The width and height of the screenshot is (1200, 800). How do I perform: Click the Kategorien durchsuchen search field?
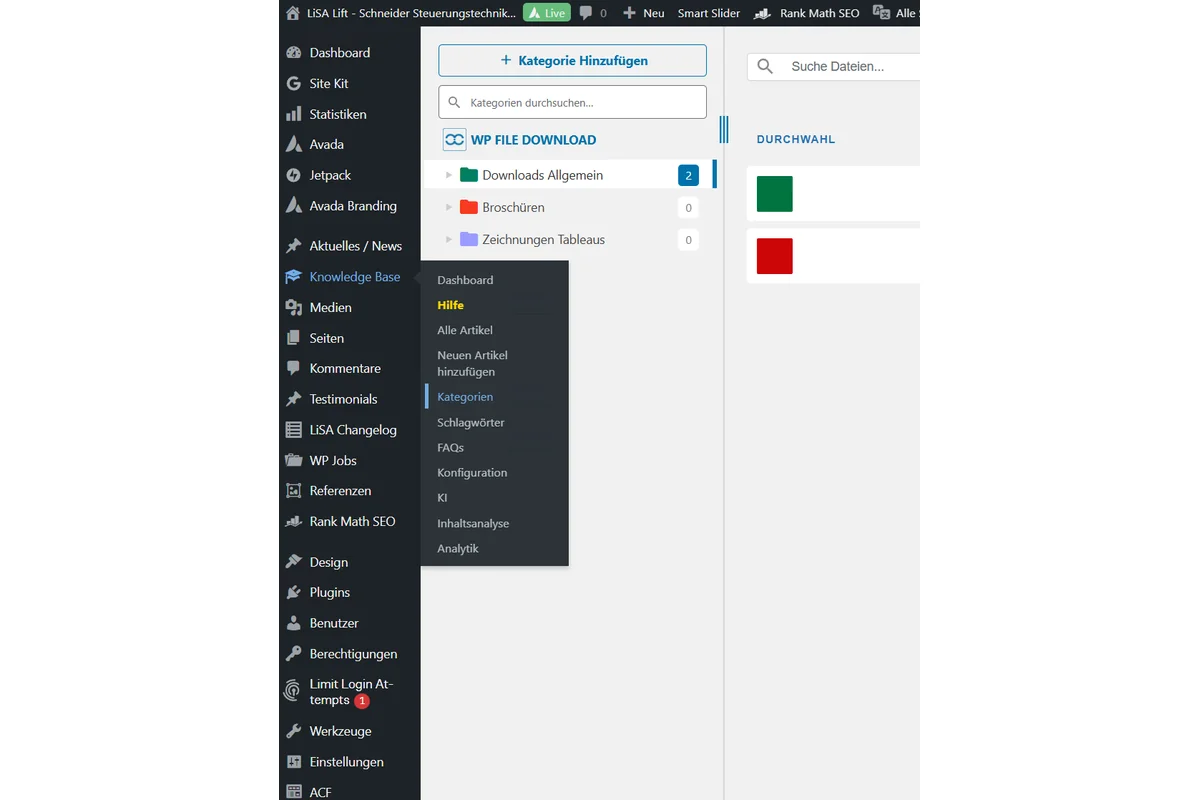[x=571, y=101]
